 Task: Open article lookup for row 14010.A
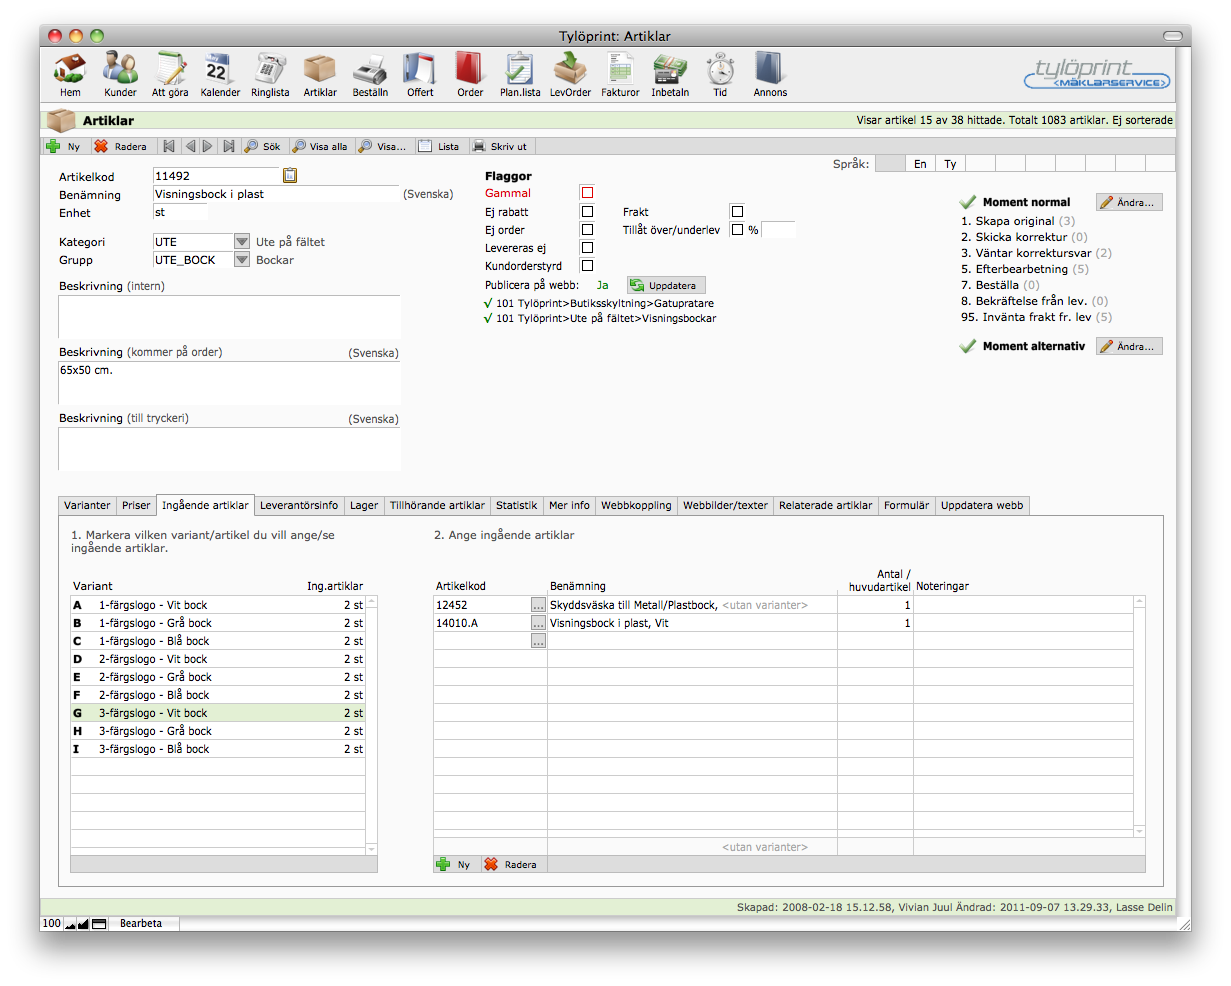pyautogui.click(x=538, y=623)
